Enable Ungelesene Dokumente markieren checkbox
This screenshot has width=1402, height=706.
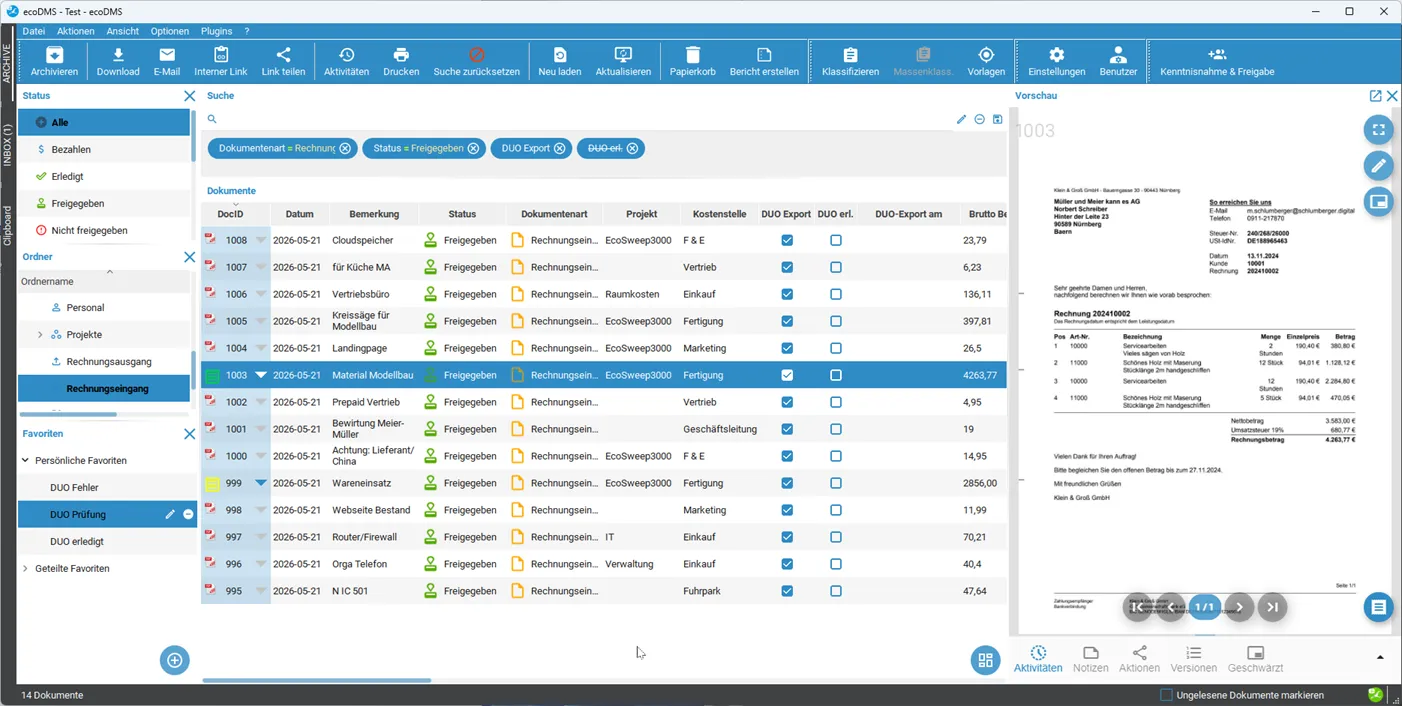(1166, 695)
